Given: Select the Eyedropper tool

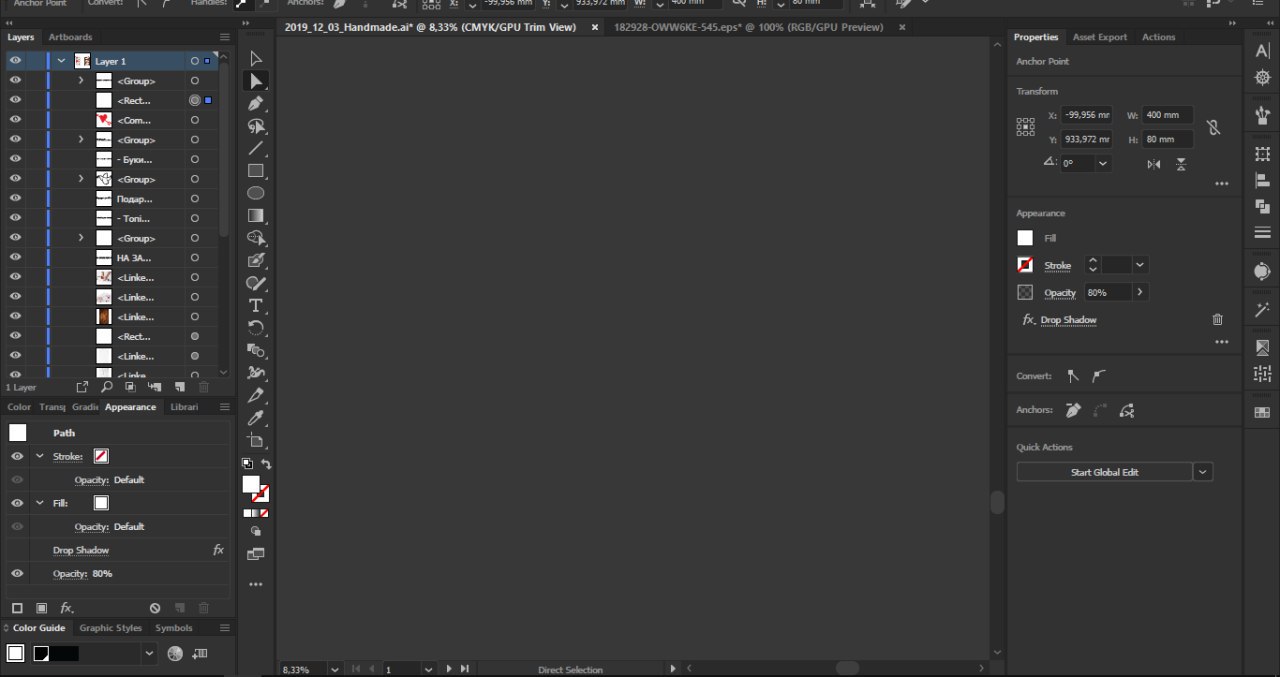Looking at the screenshot, I should 256,417.
